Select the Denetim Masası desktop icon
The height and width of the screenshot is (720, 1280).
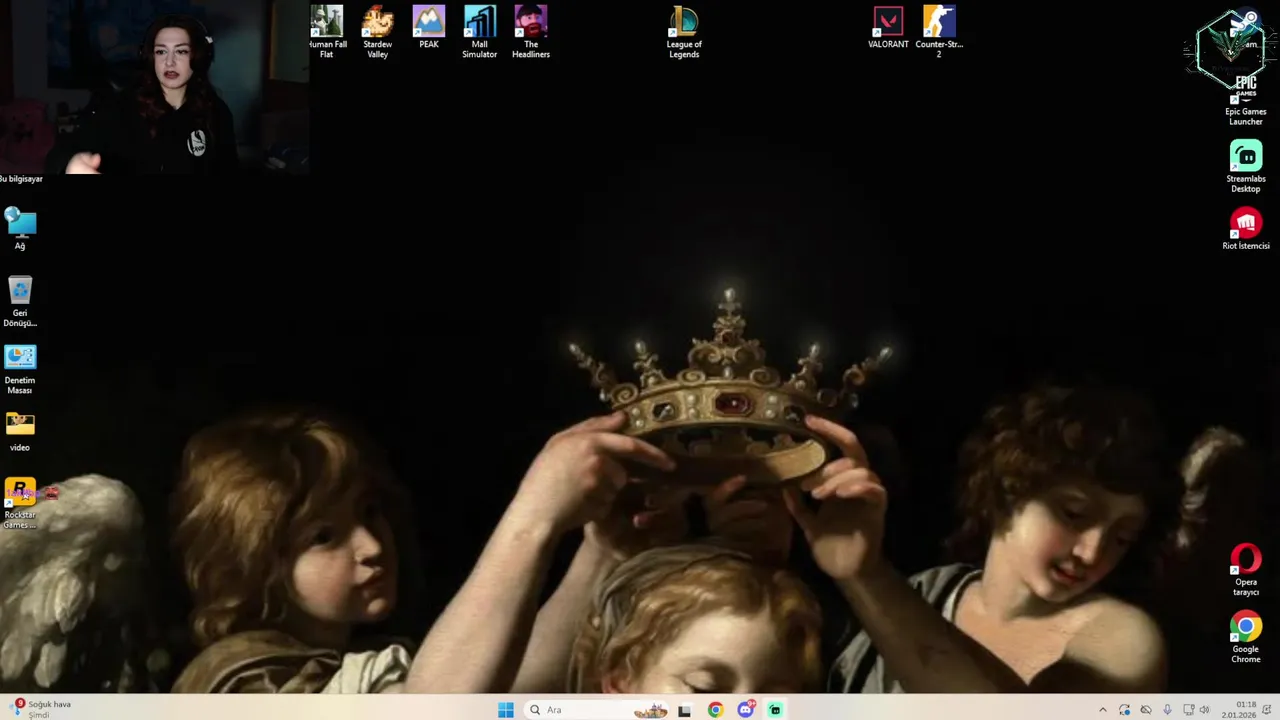click(20, 368)
